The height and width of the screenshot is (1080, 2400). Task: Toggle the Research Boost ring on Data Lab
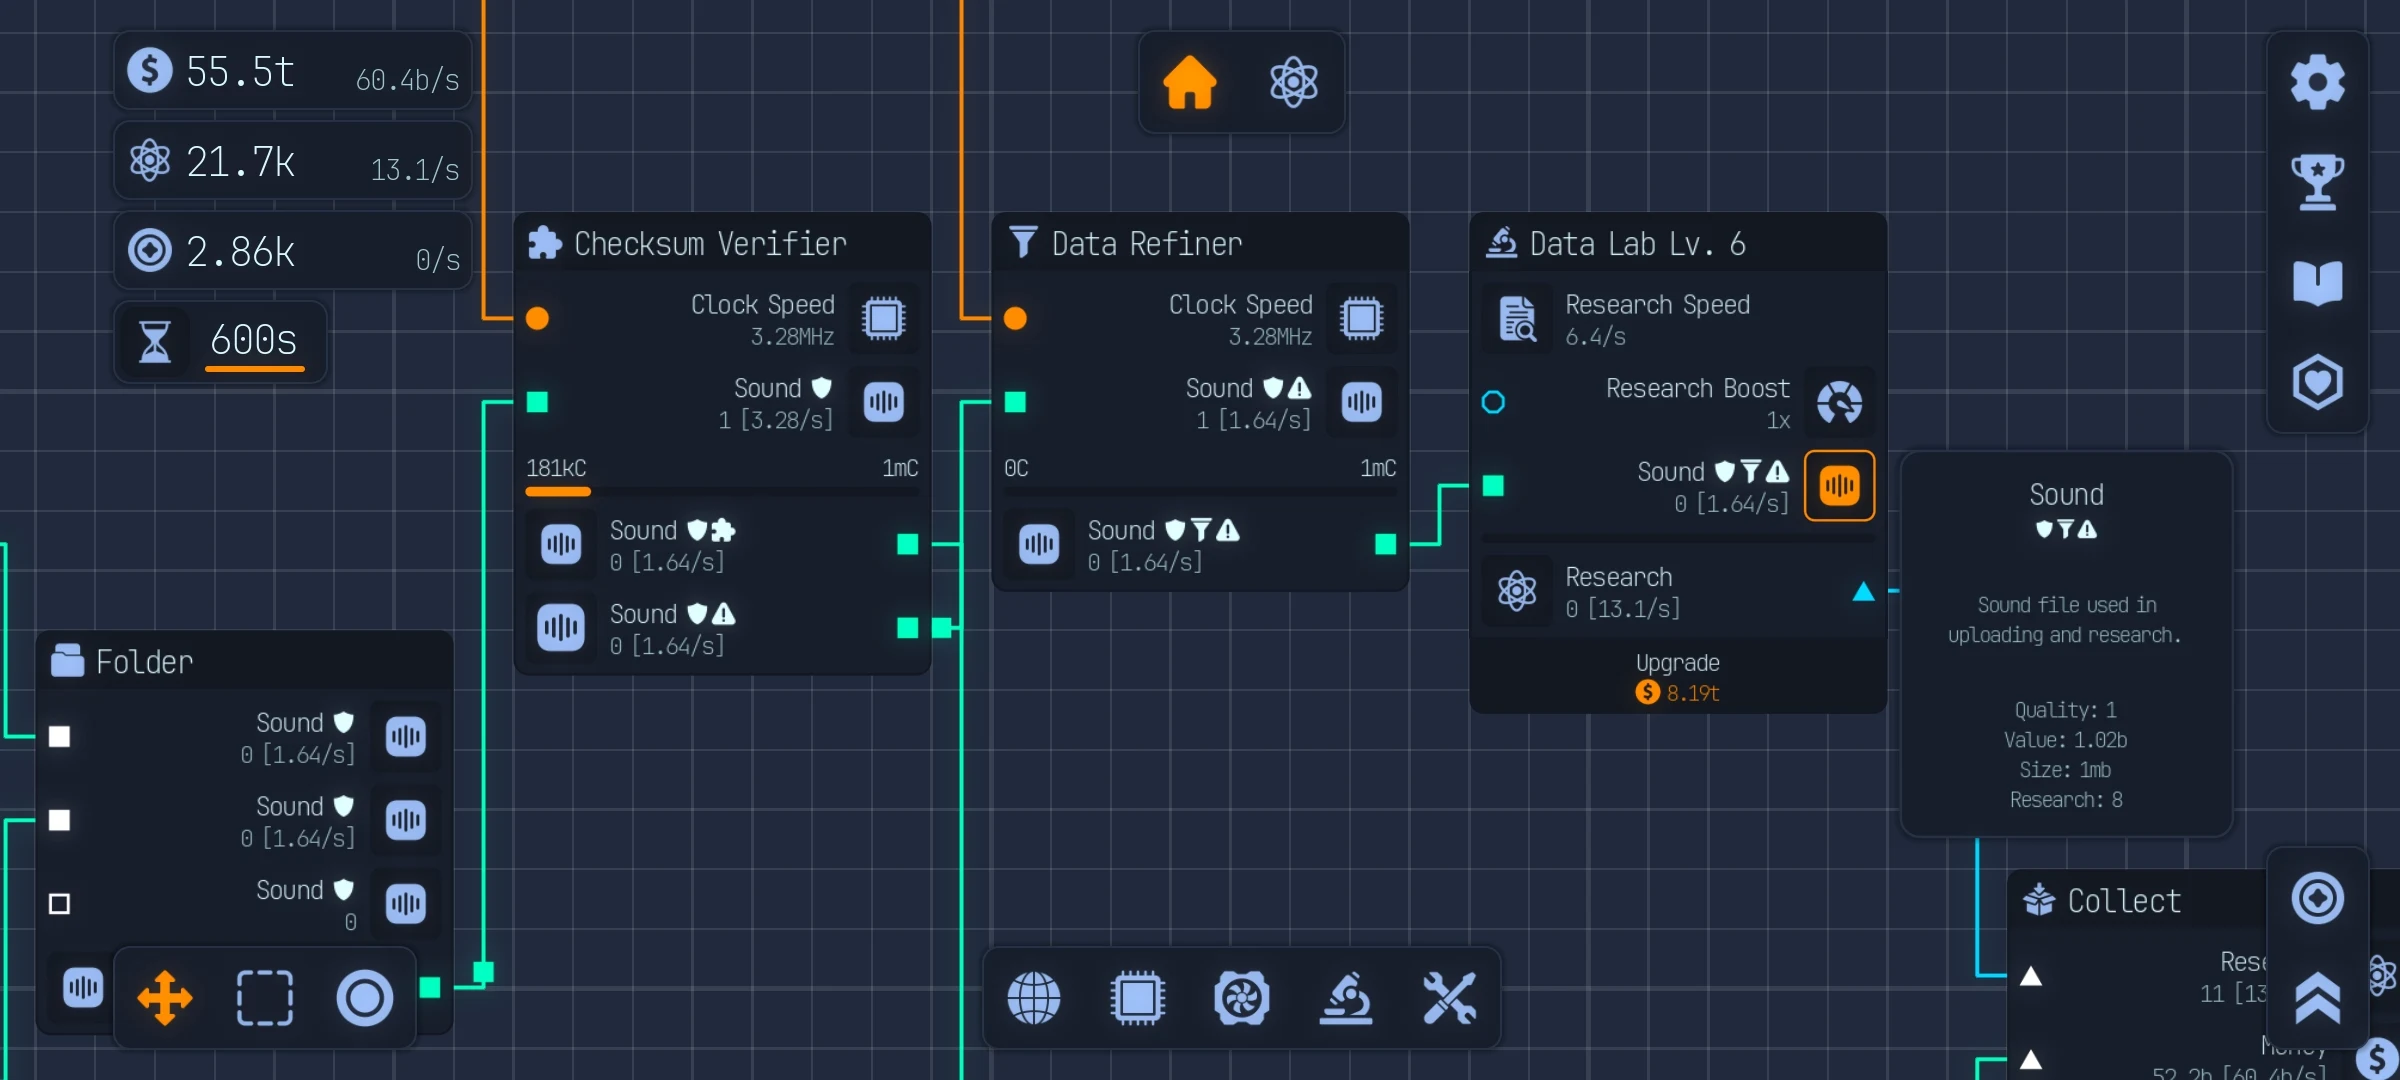point(1494,402)
